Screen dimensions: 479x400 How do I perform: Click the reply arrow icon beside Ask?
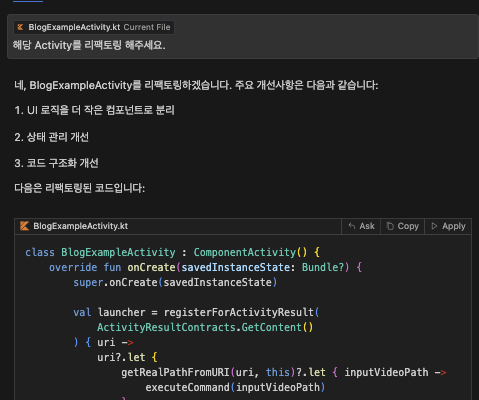point(352,226)
